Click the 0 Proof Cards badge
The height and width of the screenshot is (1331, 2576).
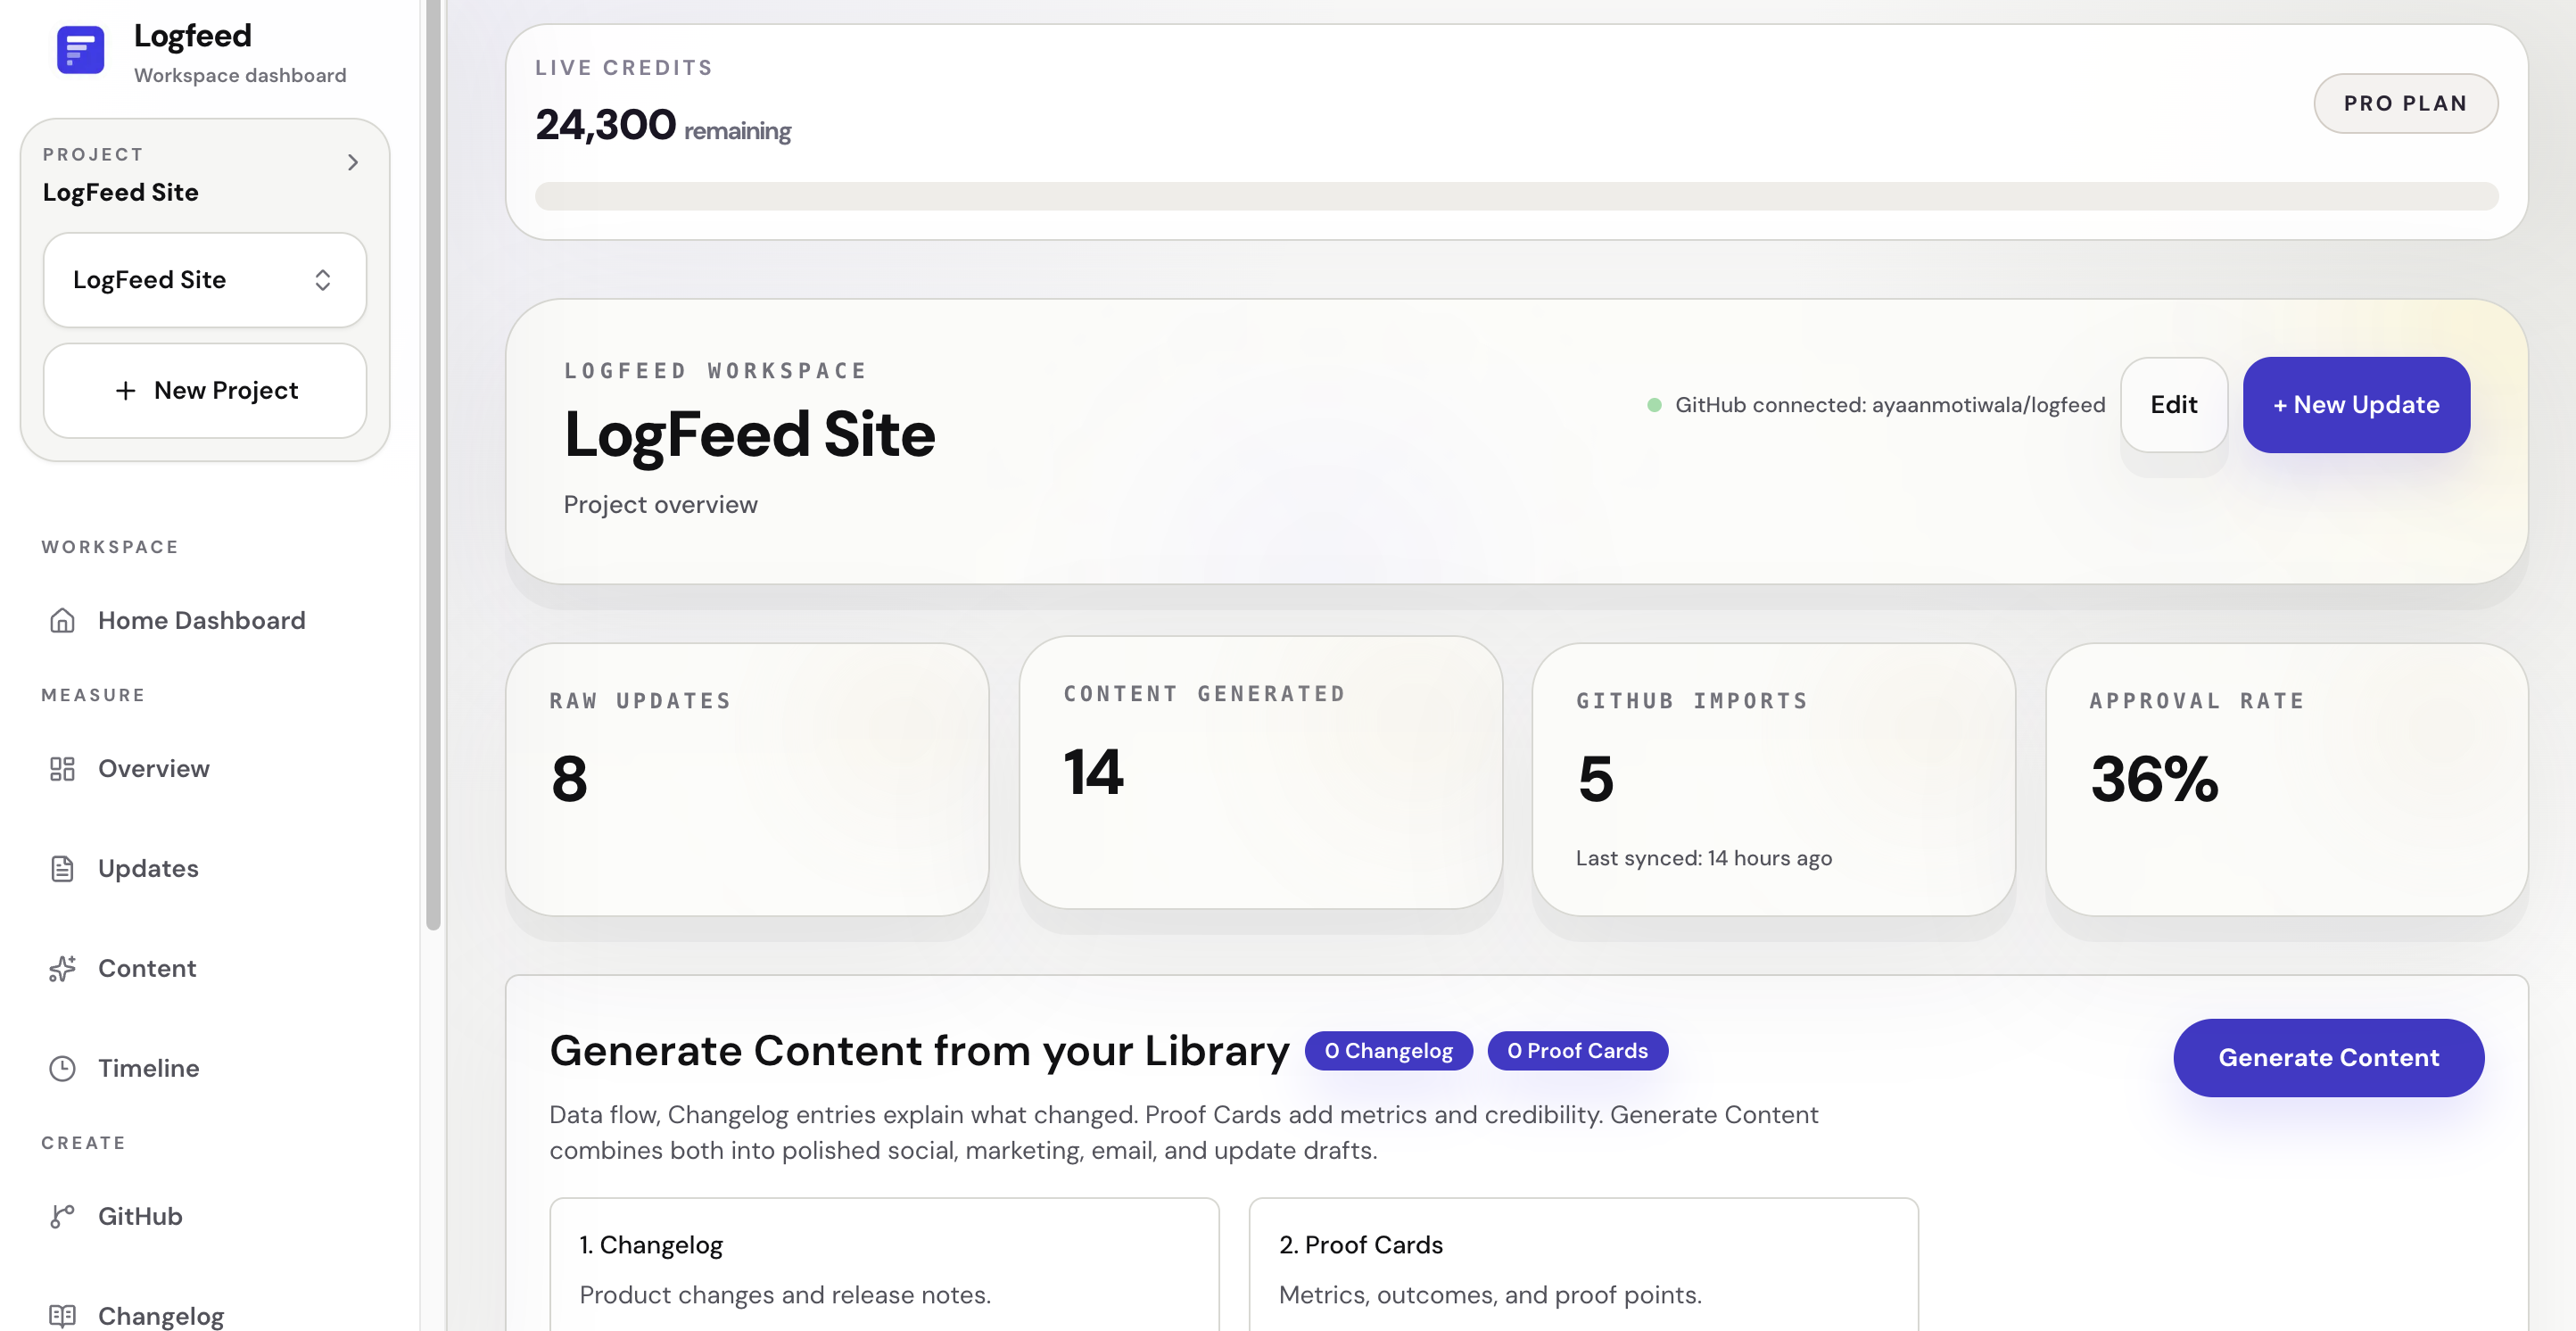coord(1577,1051)
